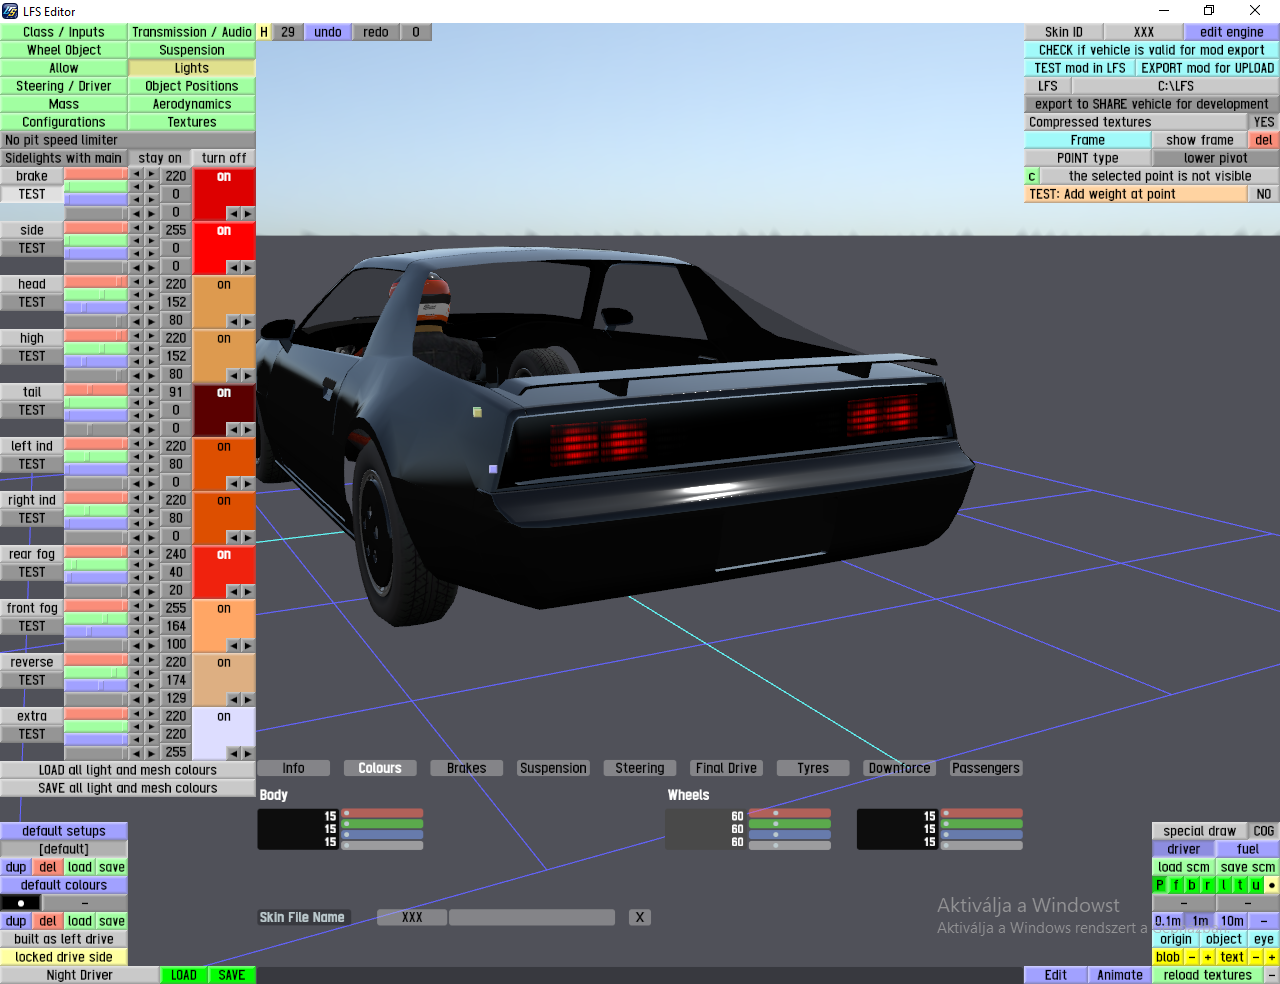The width and height of the screenshot is (1280, 984).
Task: Click the small c button near visibility message
Action: pos(1032,176)
